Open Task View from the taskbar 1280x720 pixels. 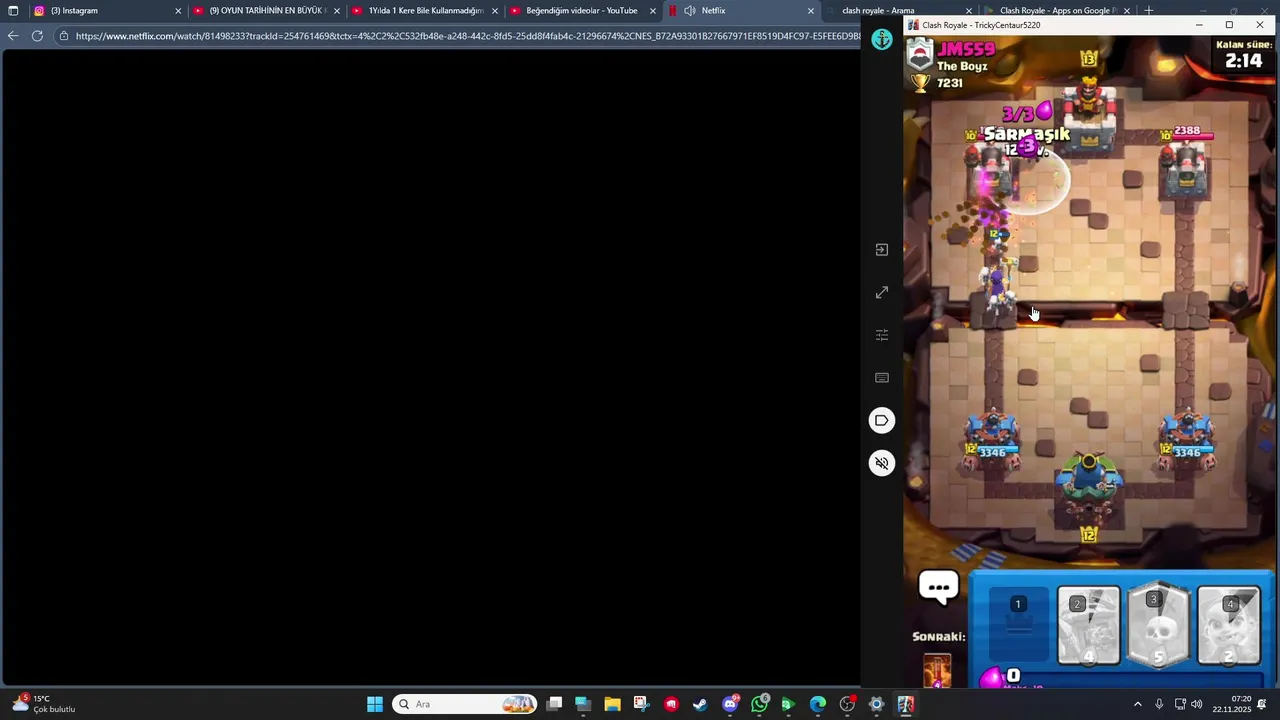coord(555,704)
